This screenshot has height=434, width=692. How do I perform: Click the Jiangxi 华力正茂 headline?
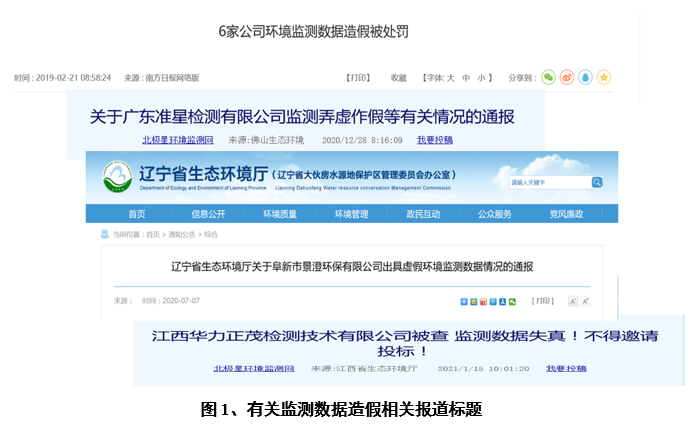coord(405,343)
